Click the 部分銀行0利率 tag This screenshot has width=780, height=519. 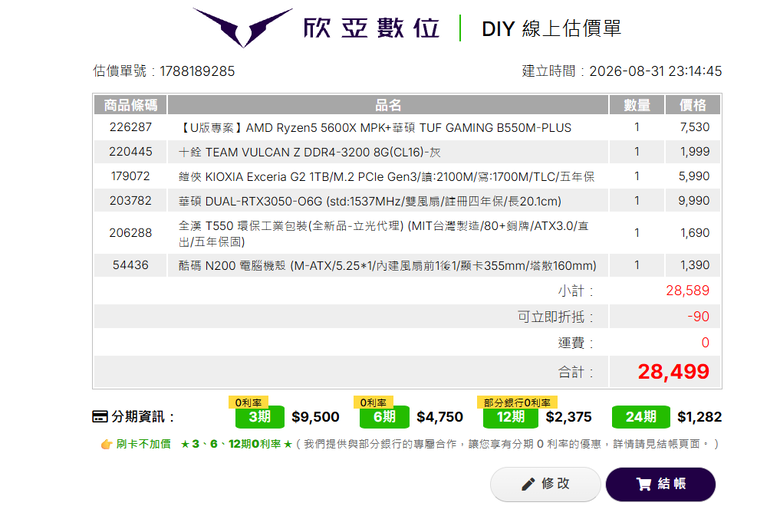click(517, 402)
